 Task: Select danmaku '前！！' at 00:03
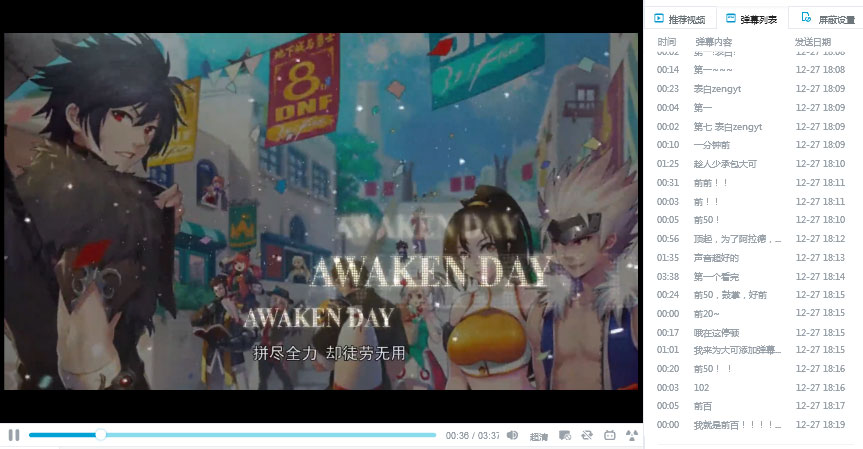[x=752, y=201]
